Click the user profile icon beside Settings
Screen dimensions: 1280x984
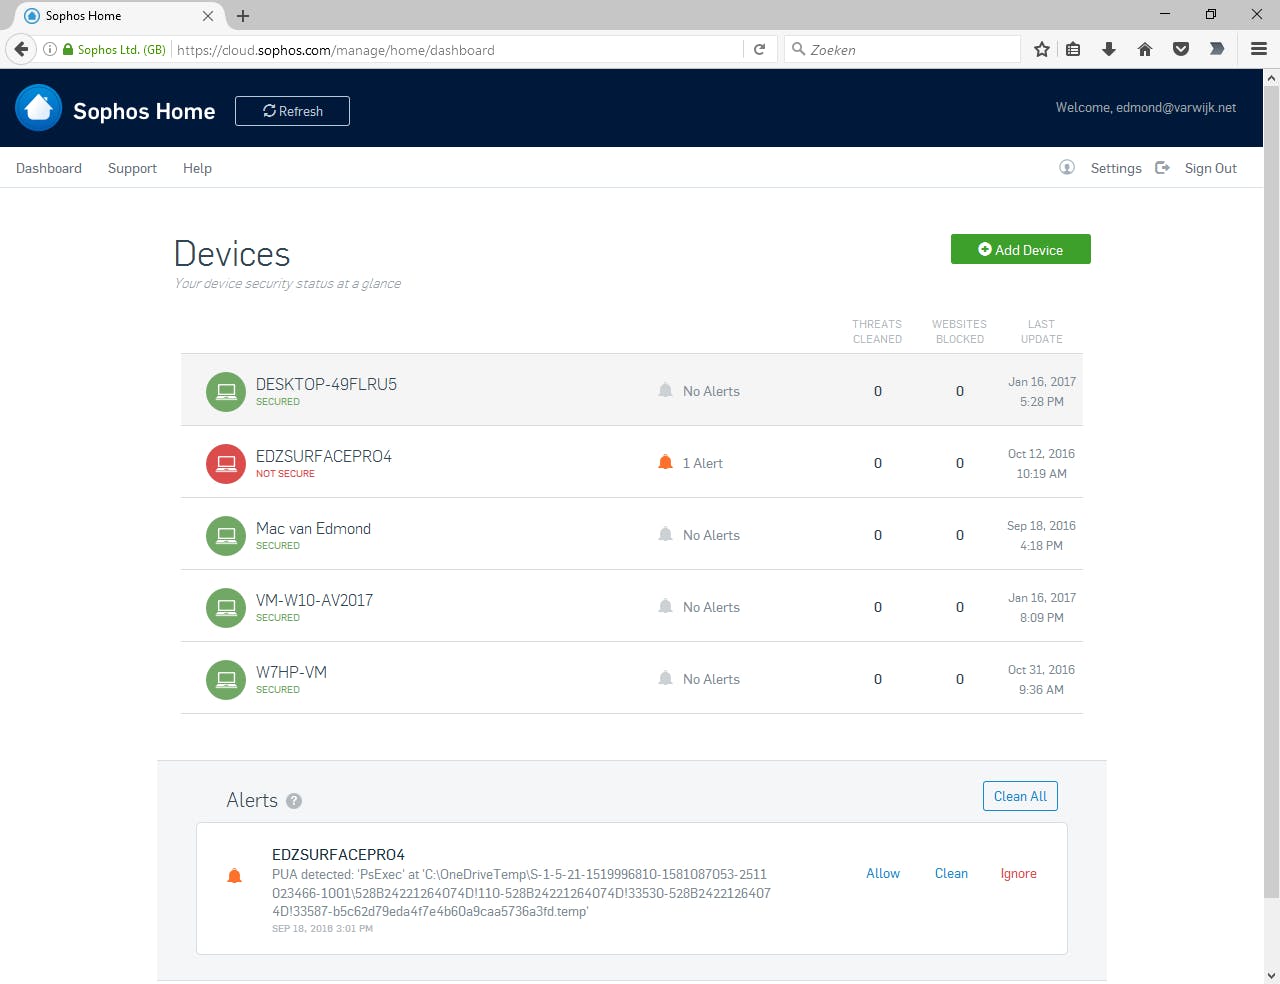click(x=1067, y=168)
